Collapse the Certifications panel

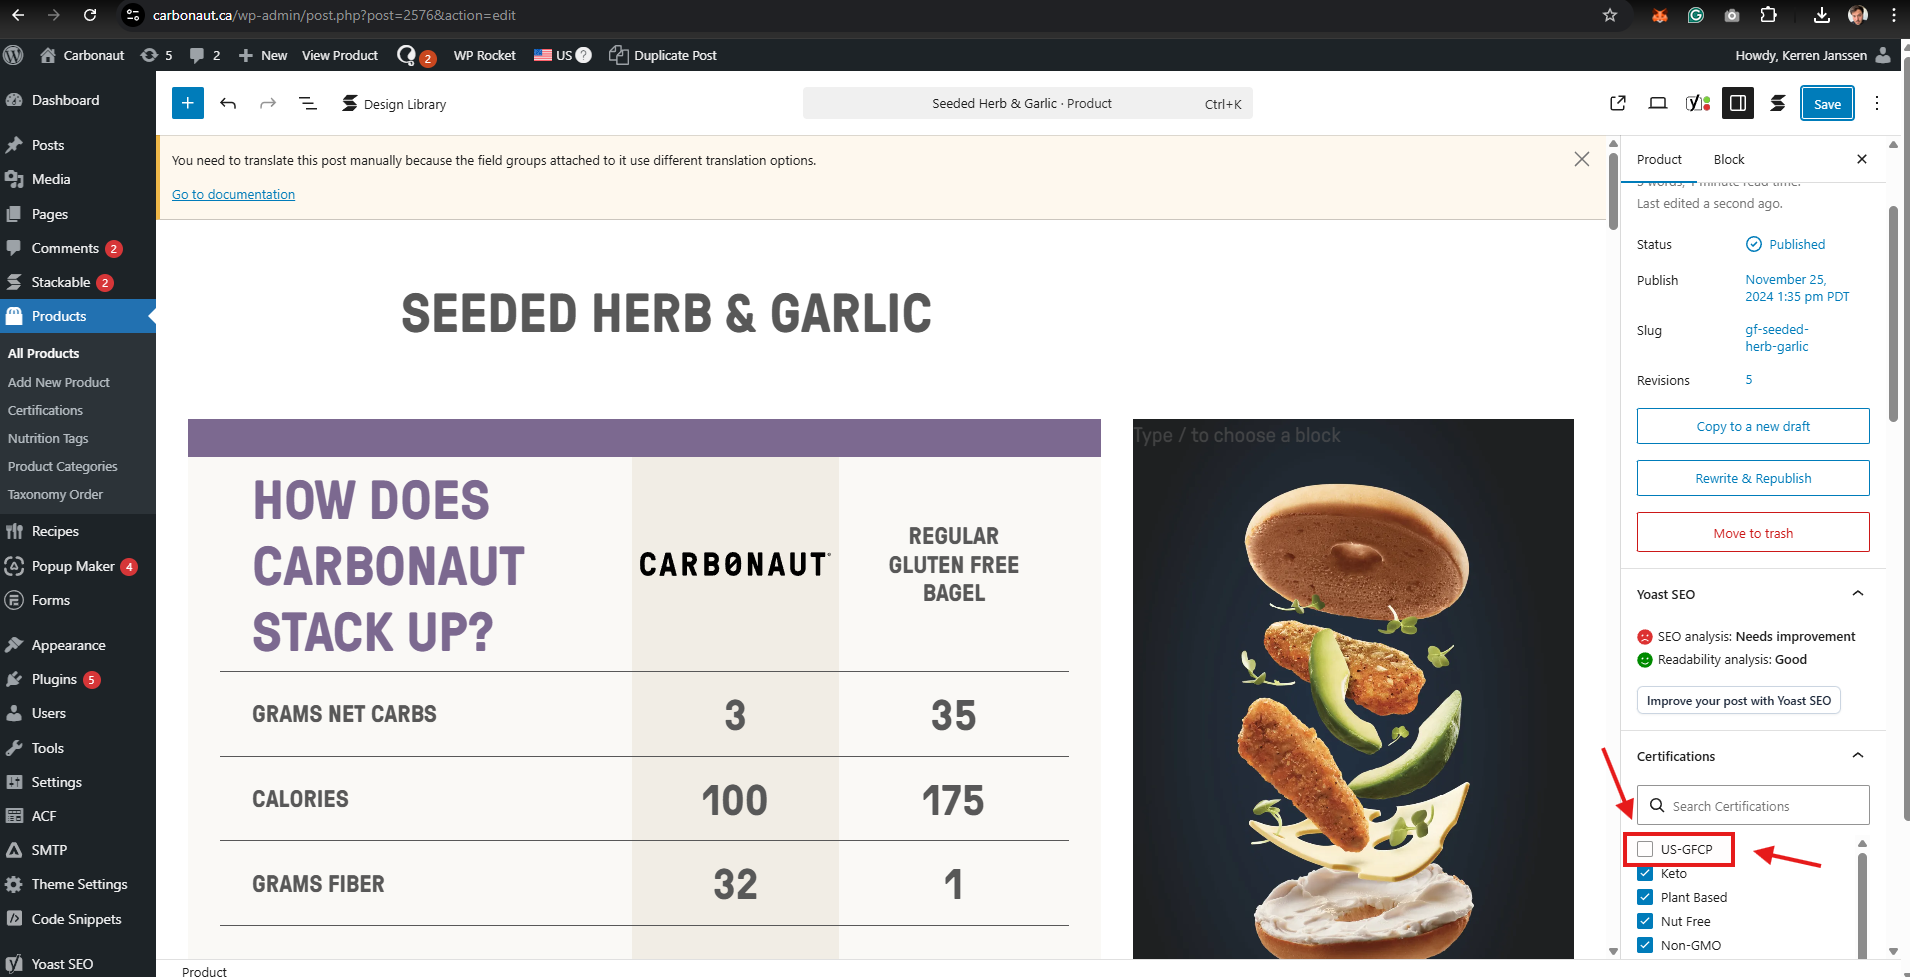tap(1858, 756)
